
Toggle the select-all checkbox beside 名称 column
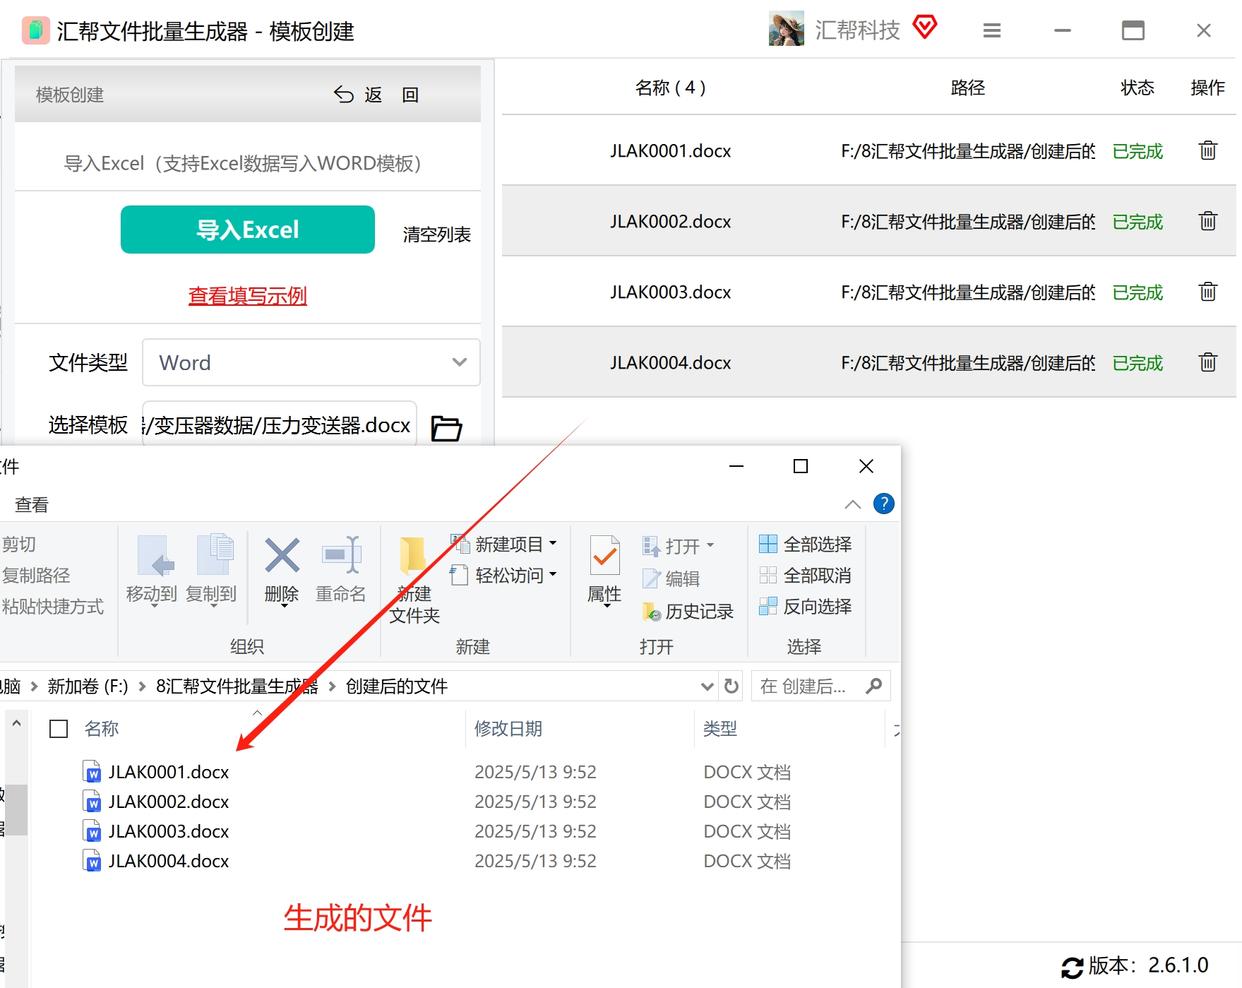pyautogui.click(x=59, y=729)
